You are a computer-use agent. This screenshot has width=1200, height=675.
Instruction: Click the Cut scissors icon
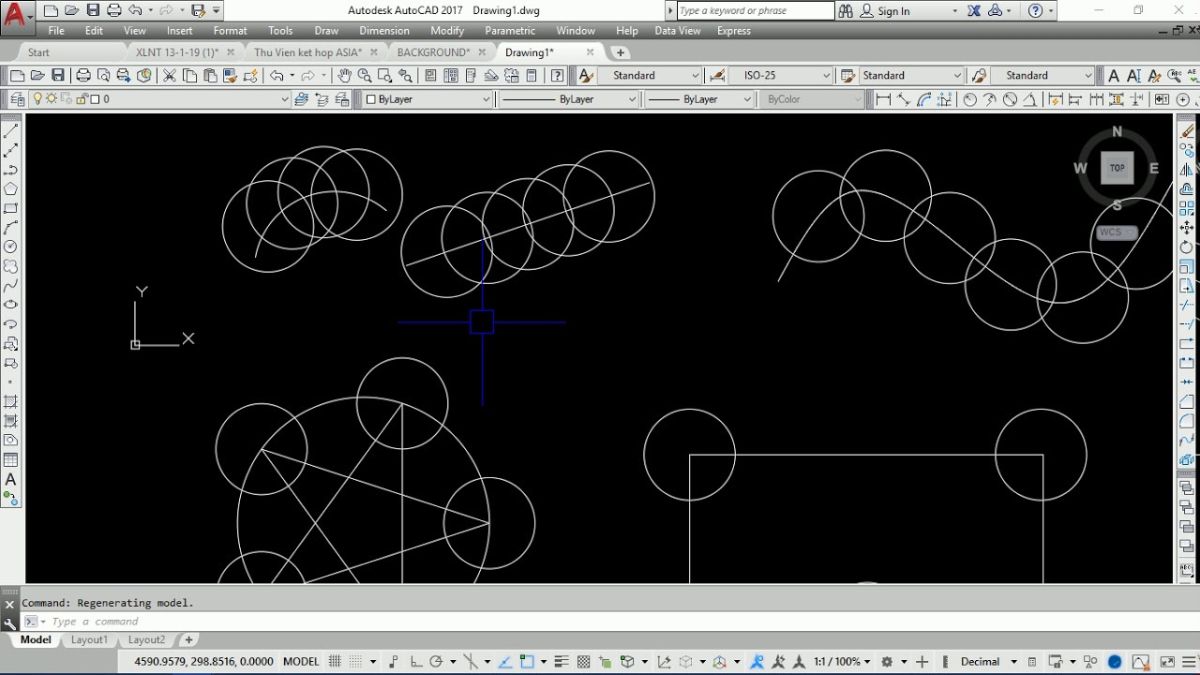click(169, 75)
